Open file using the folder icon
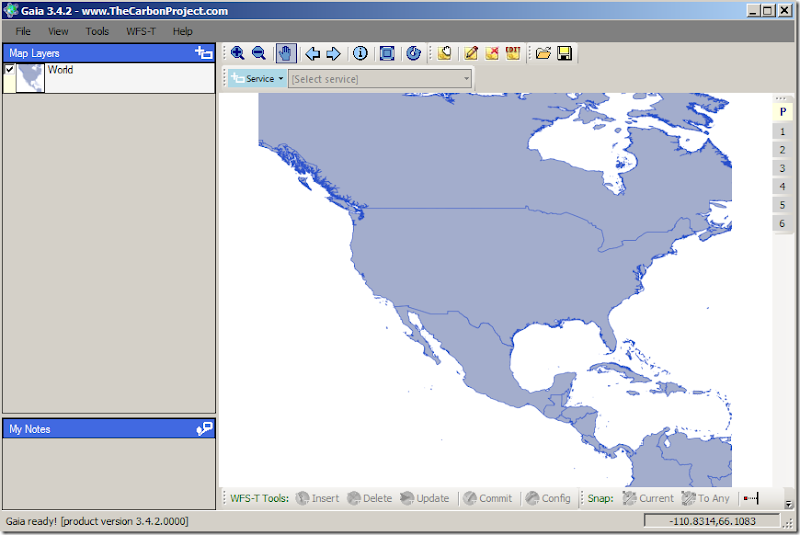This screenshot has height=535, width=800. click(x=543, y=54)
